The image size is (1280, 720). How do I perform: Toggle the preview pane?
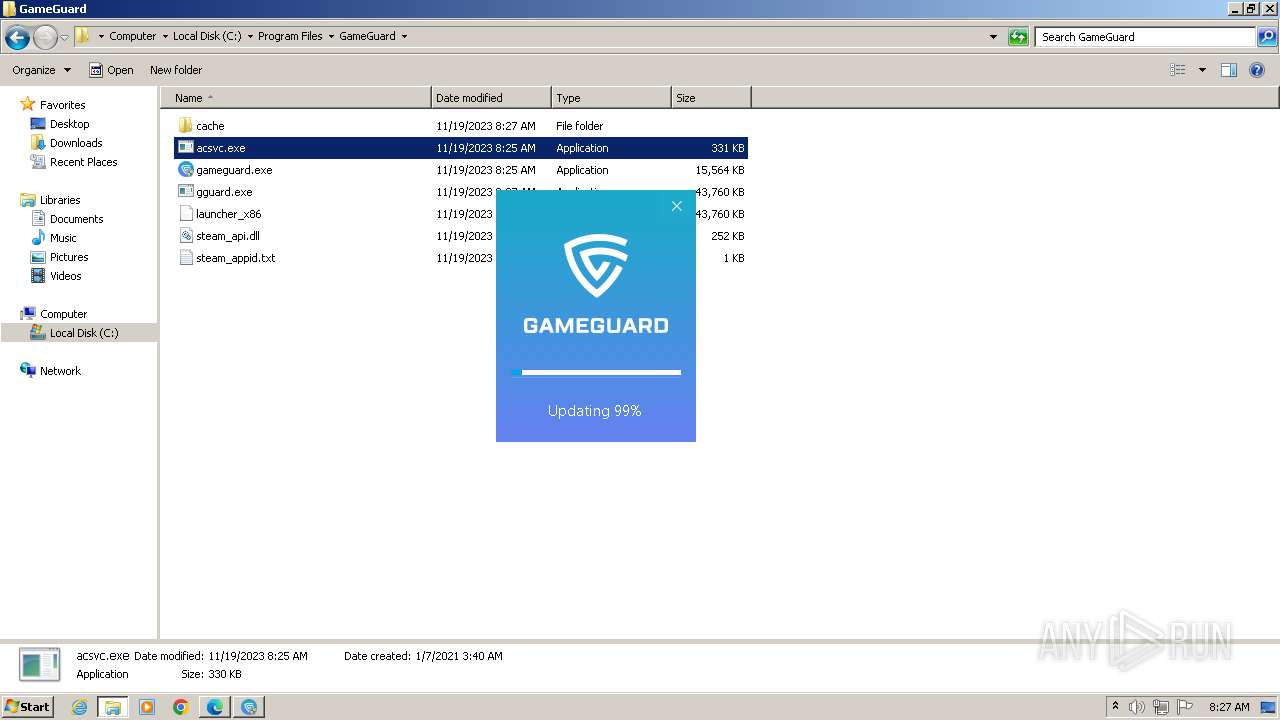coord(1229,70)
